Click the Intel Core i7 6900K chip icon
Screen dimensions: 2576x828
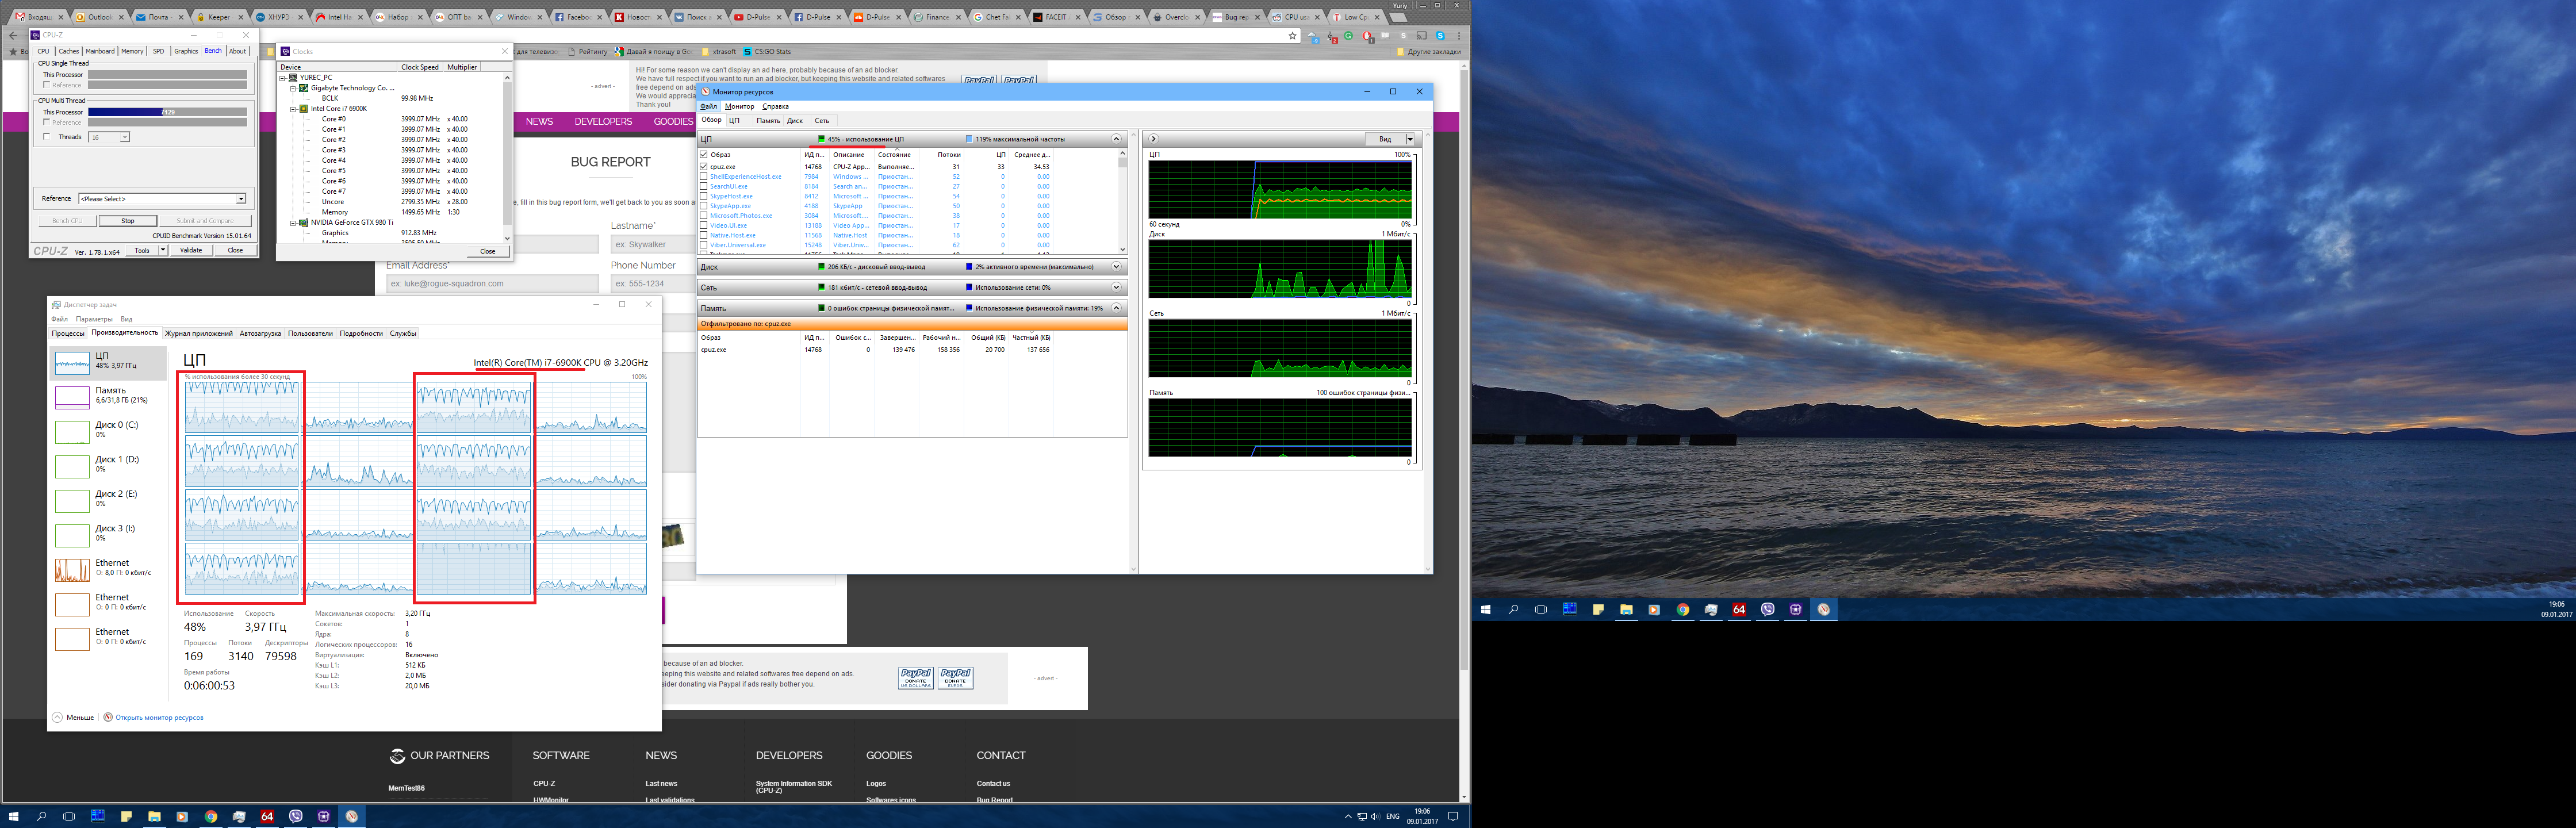(x=303, y=108)
